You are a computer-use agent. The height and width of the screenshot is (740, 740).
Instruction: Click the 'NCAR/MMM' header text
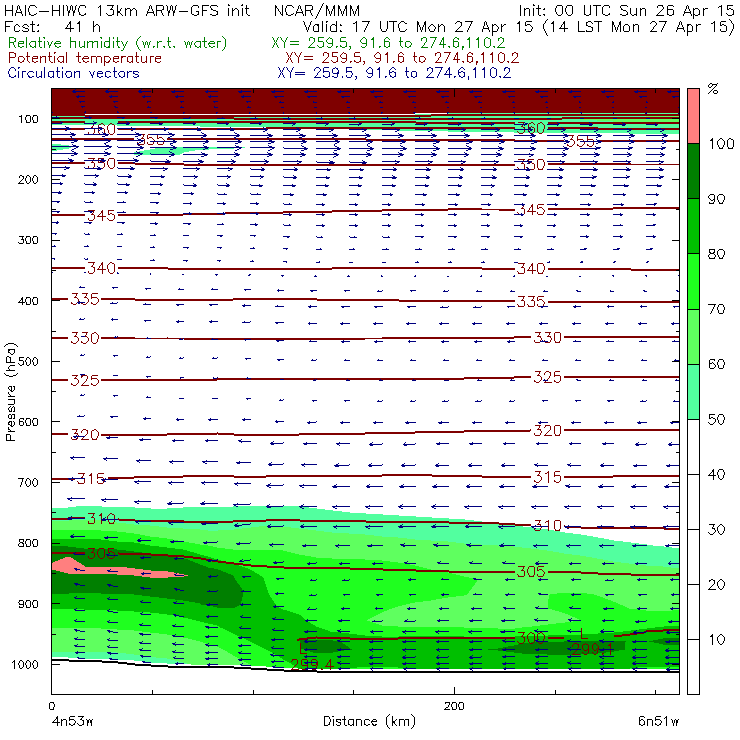(x=317, y=11)
